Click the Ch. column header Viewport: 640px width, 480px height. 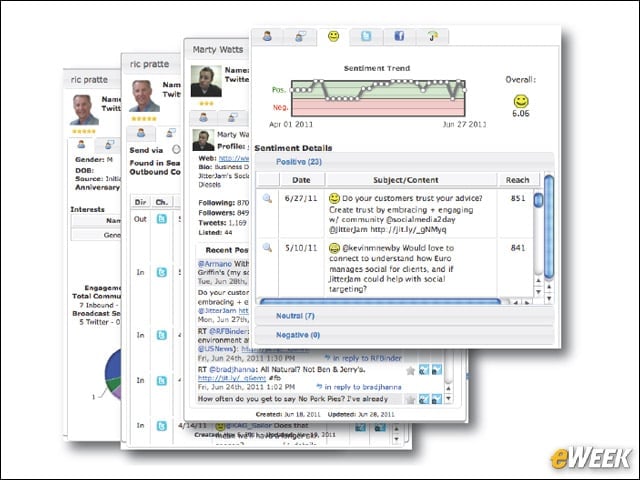162,202
